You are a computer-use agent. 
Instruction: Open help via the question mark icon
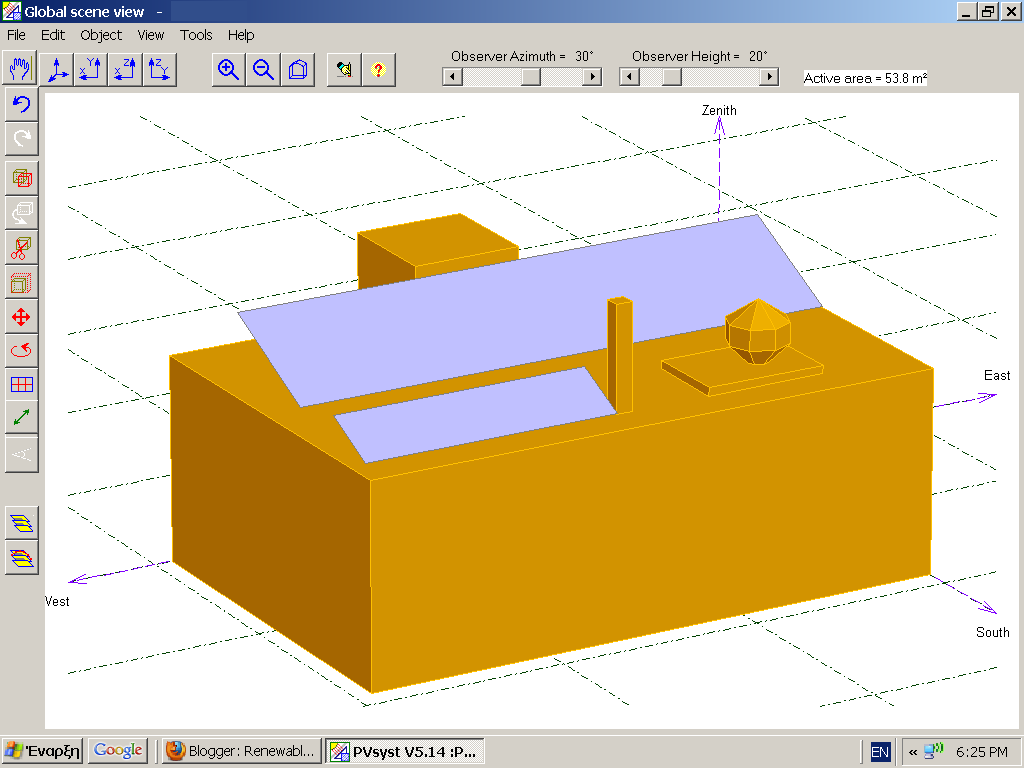pyautogui.click(x=378, y=70)
